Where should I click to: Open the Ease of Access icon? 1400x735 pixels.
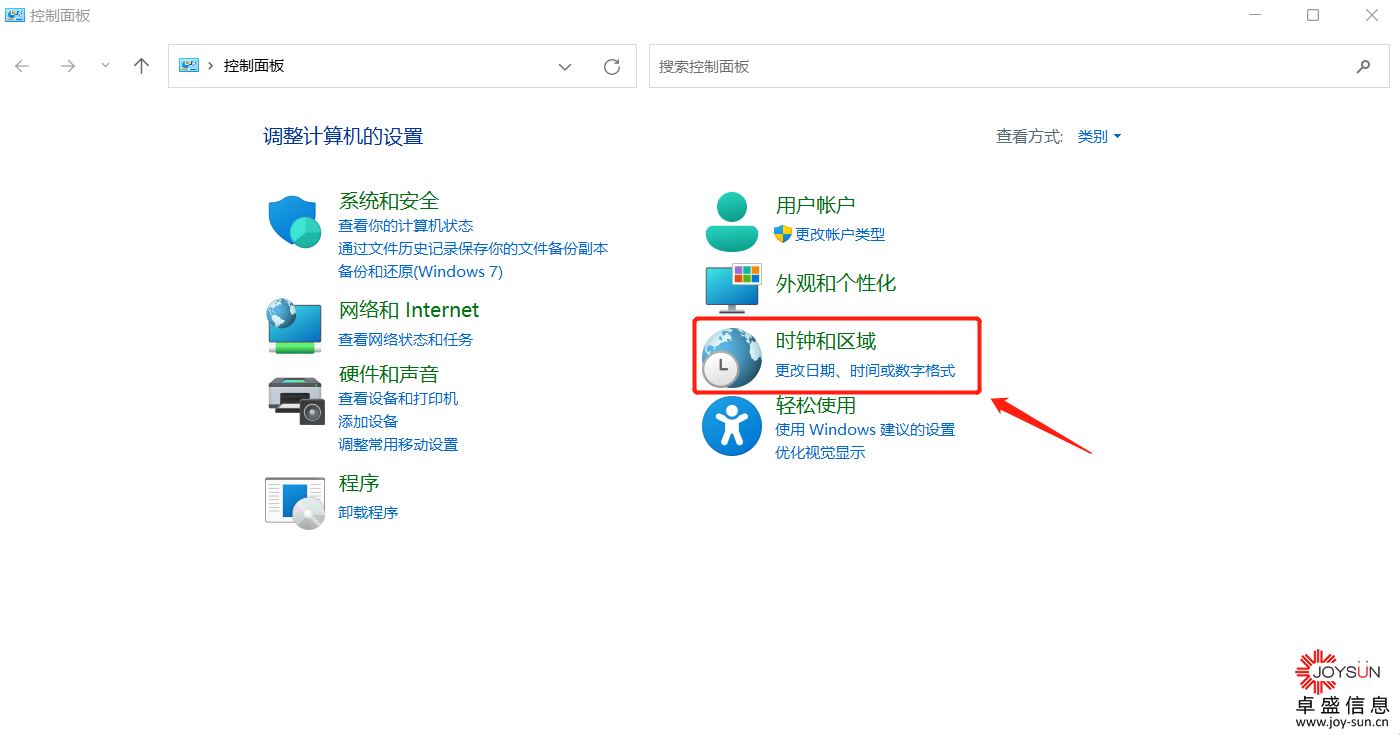tap(732, 426)
